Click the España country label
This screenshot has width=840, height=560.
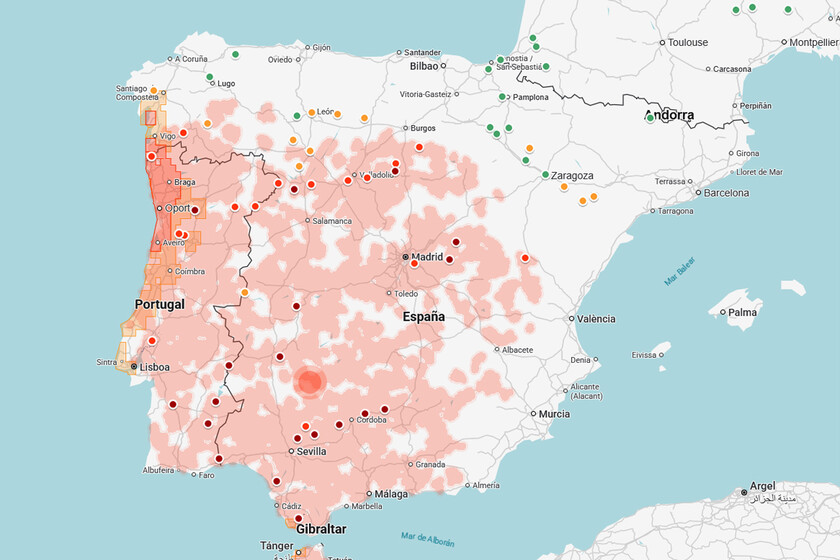point(423,316)
